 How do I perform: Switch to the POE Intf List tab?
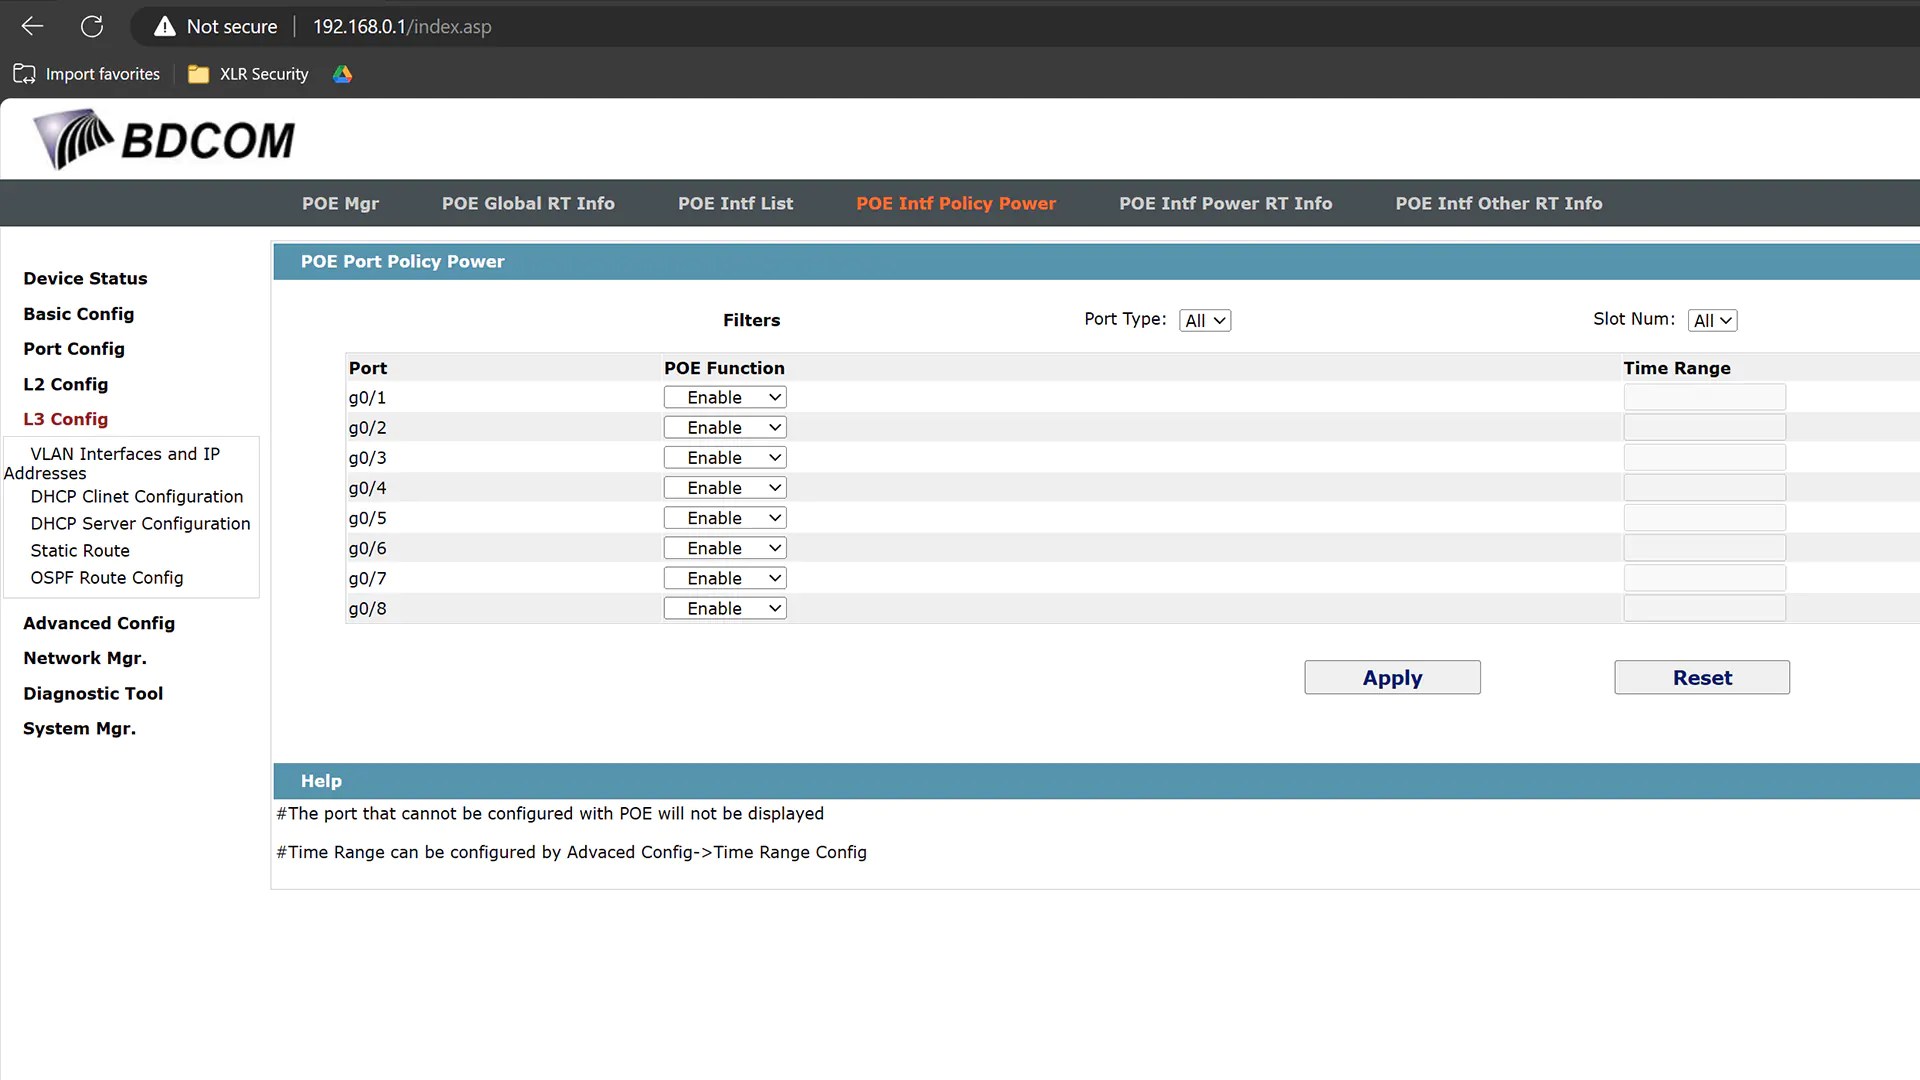click(735, 204)
